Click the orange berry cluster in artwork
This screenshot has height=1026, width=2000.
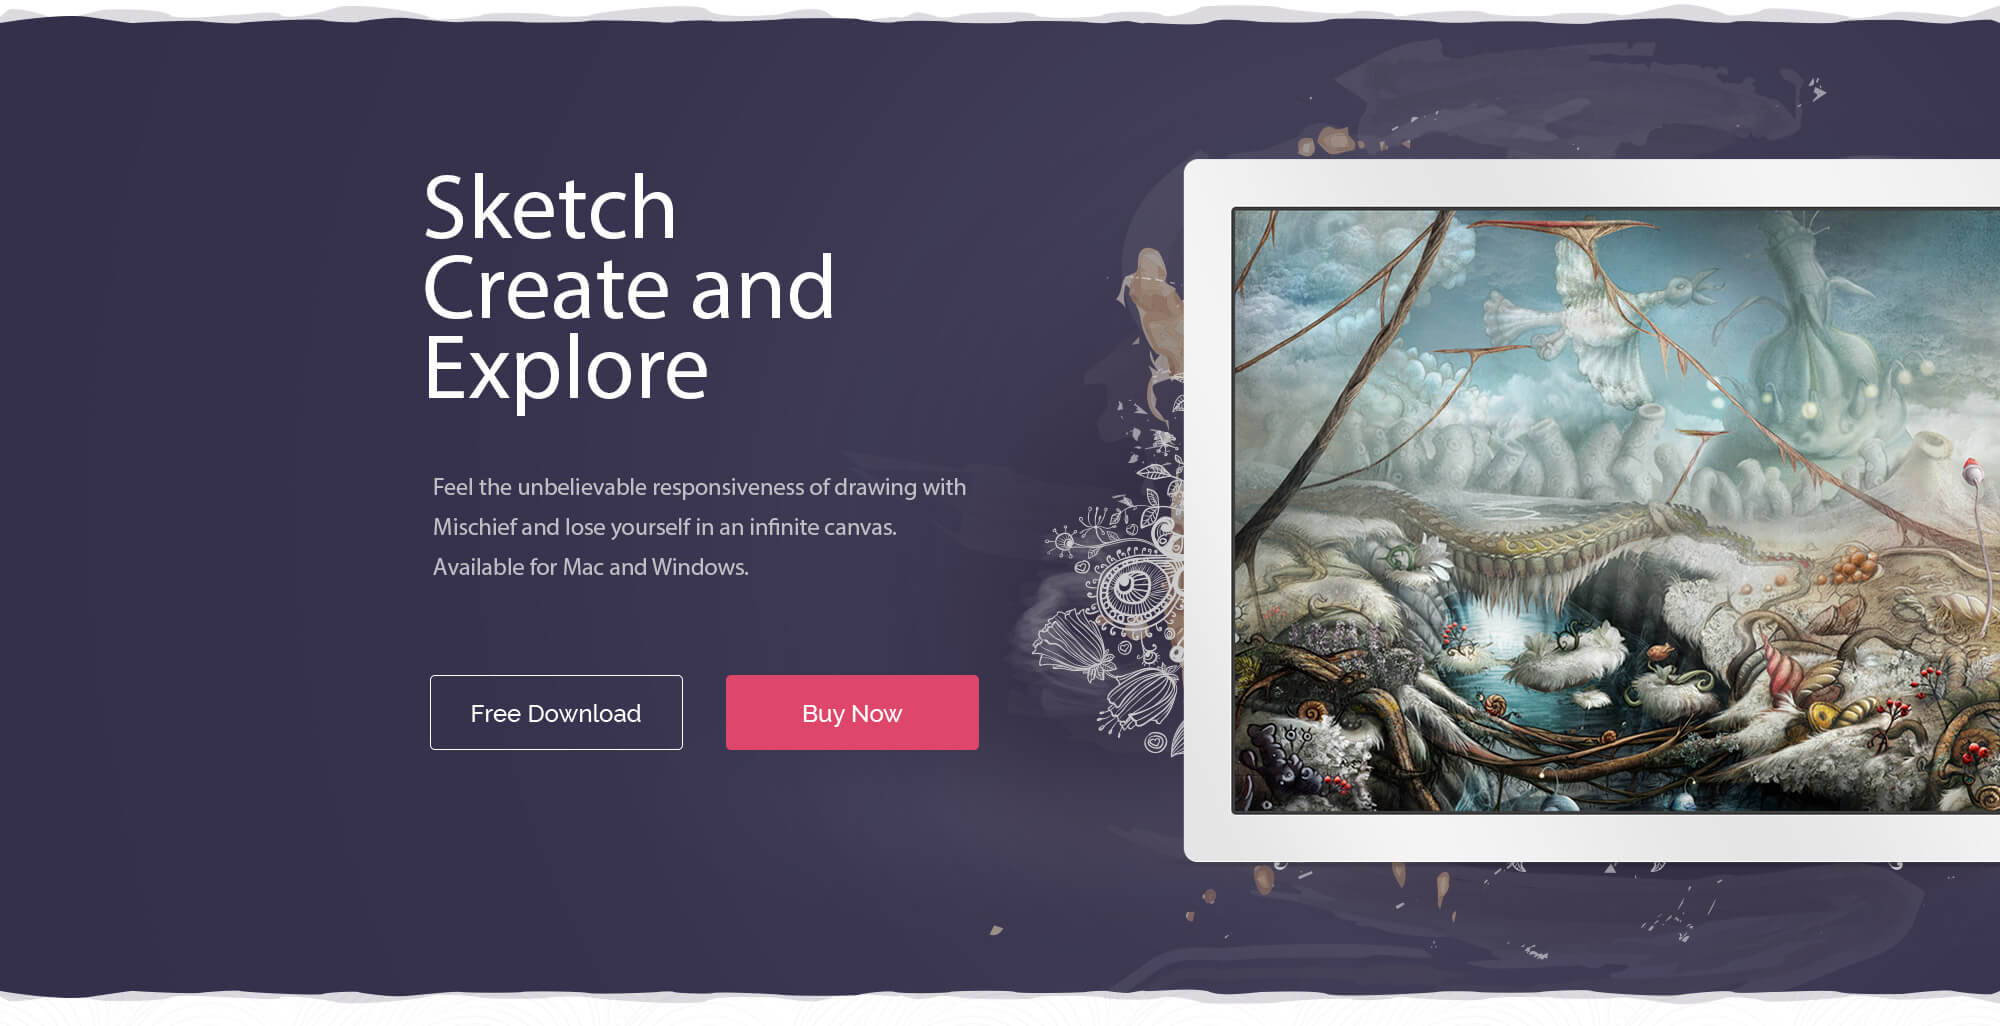(x=1850, y=565)
